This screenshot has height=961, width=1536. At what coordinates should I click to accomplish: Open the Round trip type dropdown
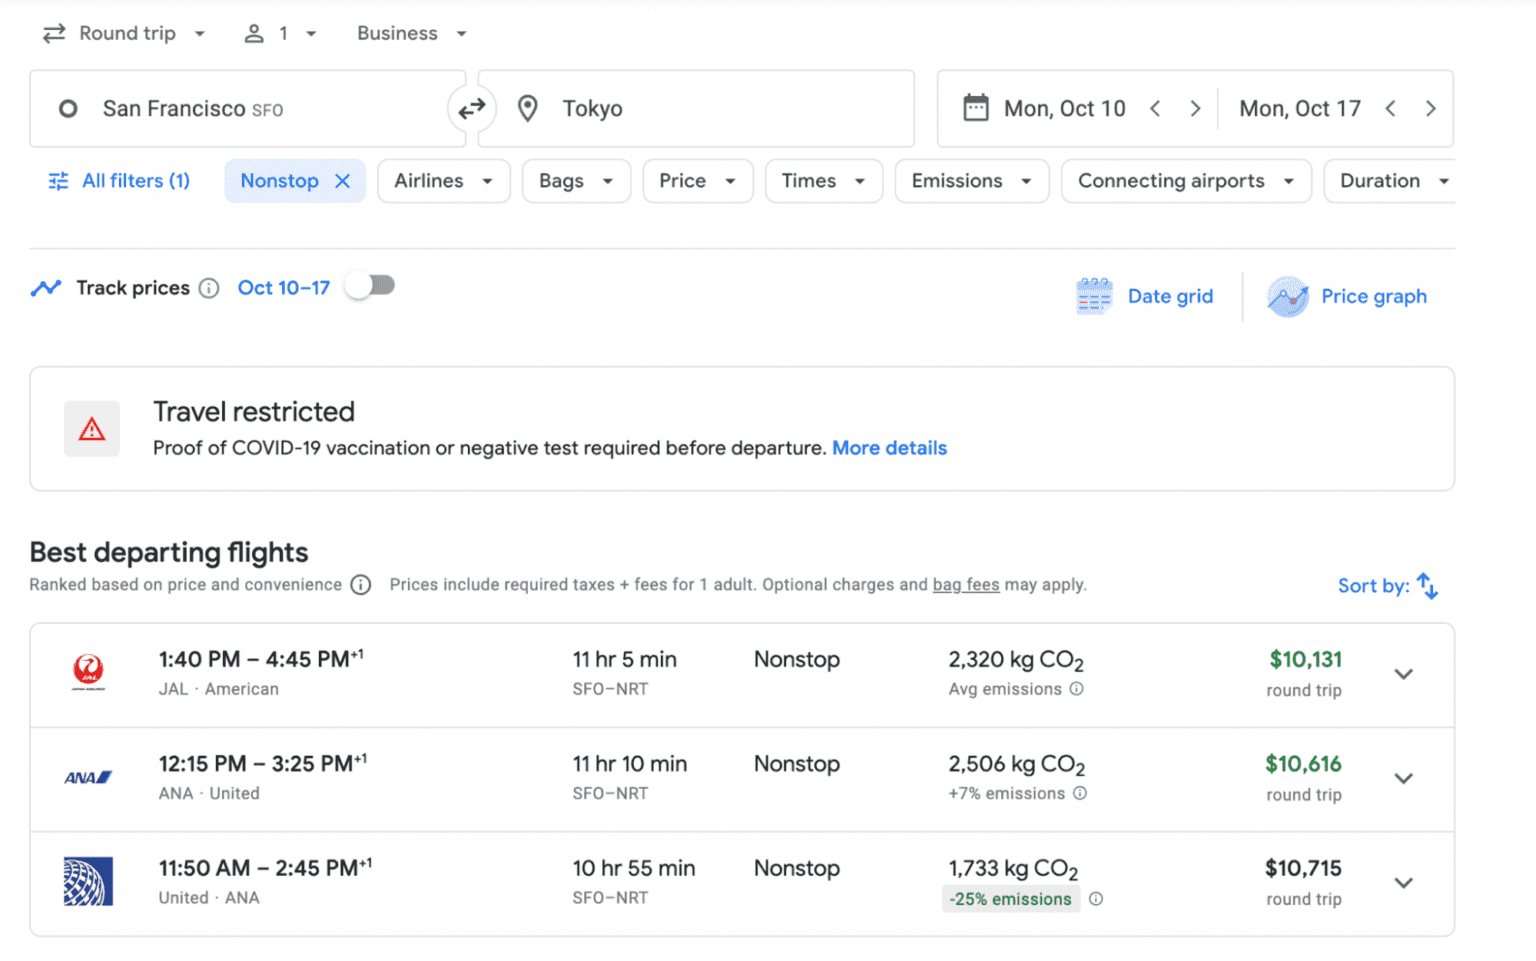(x=125, y=33)
